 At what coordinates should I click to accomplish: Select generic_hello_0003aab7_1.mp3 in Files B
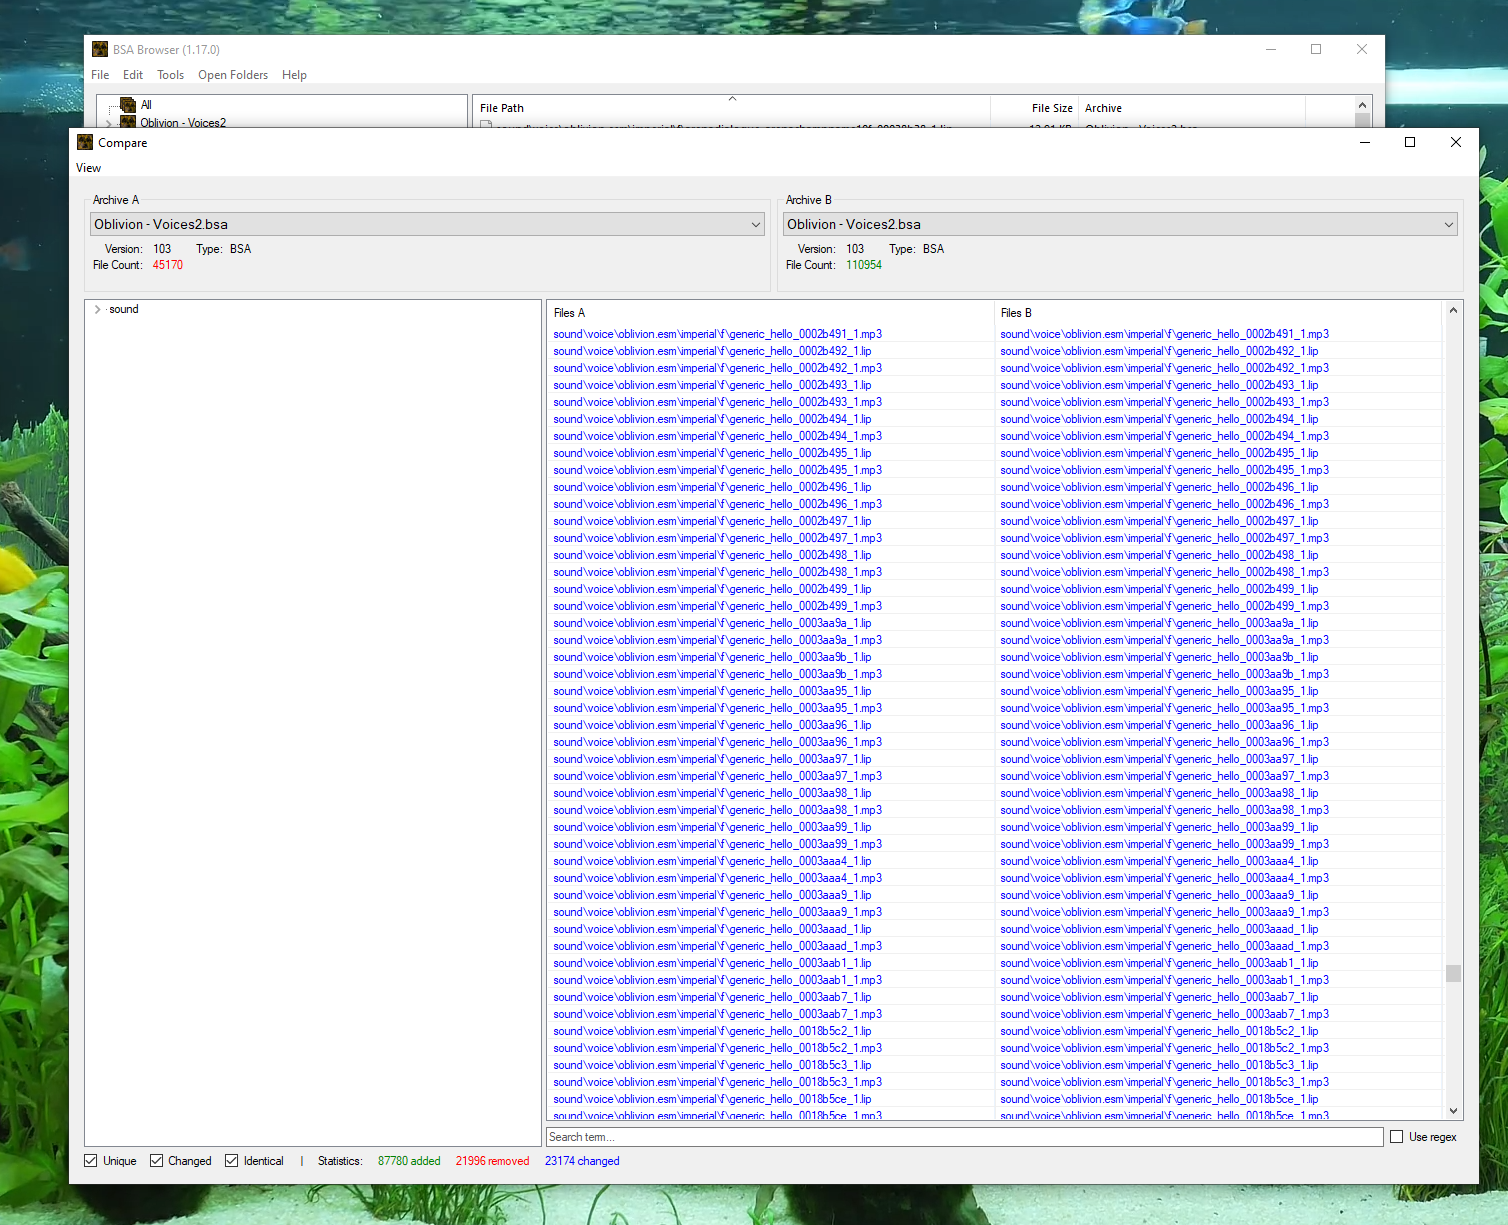pyautogui.click(x=1164, y=1014)
